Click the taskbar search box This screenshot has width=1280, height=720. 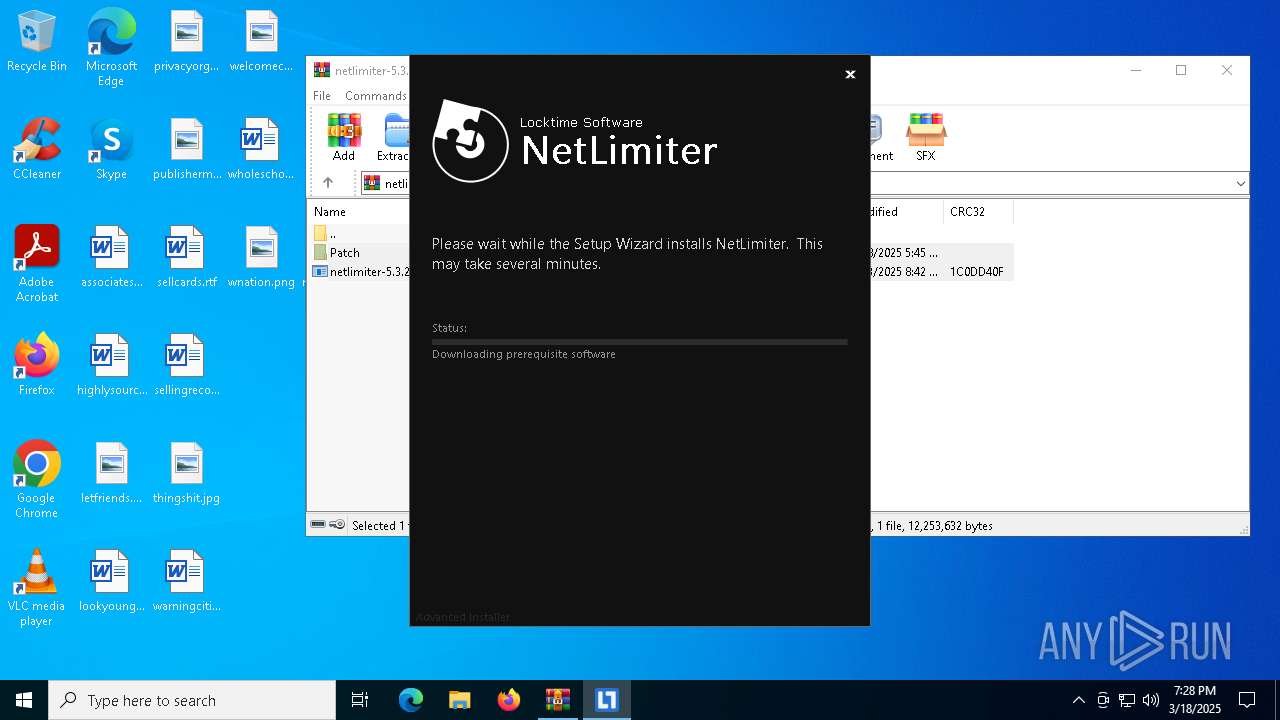coord(192,700)
